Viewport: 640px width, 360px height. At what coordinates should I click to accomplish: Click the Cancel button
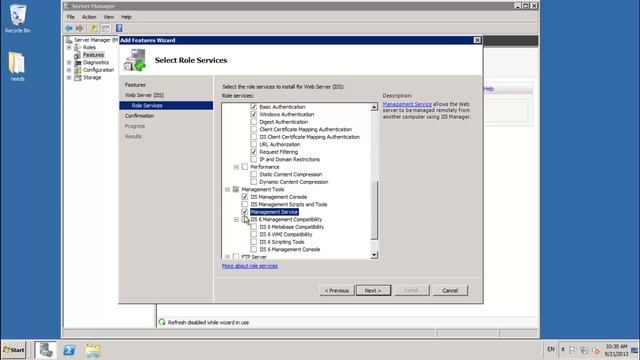point(450,290)
